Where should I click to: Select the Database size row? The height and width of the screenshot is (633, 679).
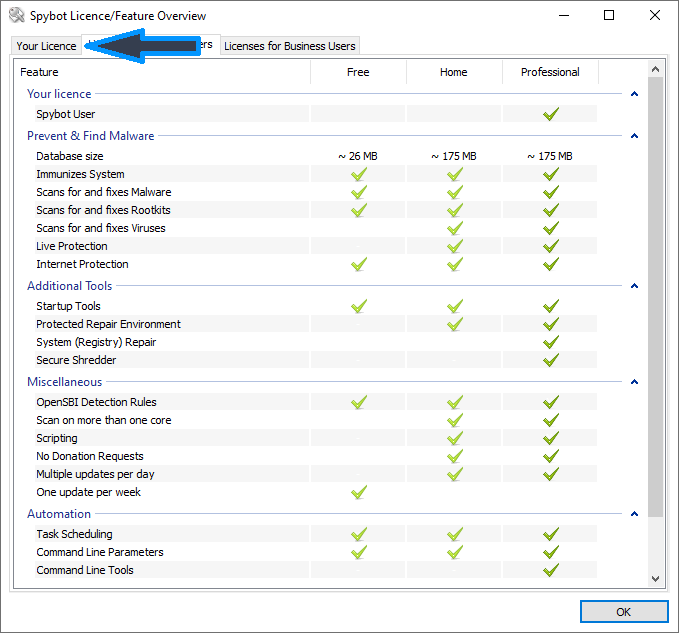coord(316,156)
